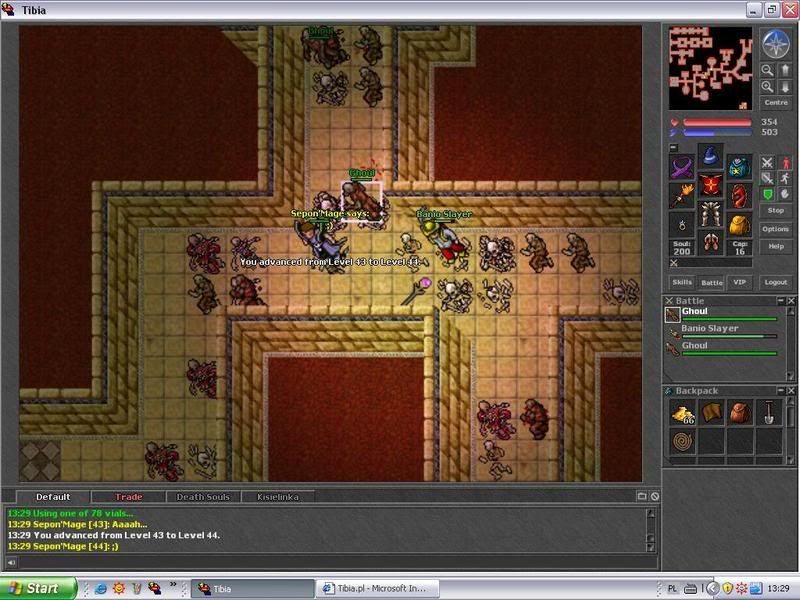Open the Help button
The image size is (800, 600).
click(x=776, y=246)
